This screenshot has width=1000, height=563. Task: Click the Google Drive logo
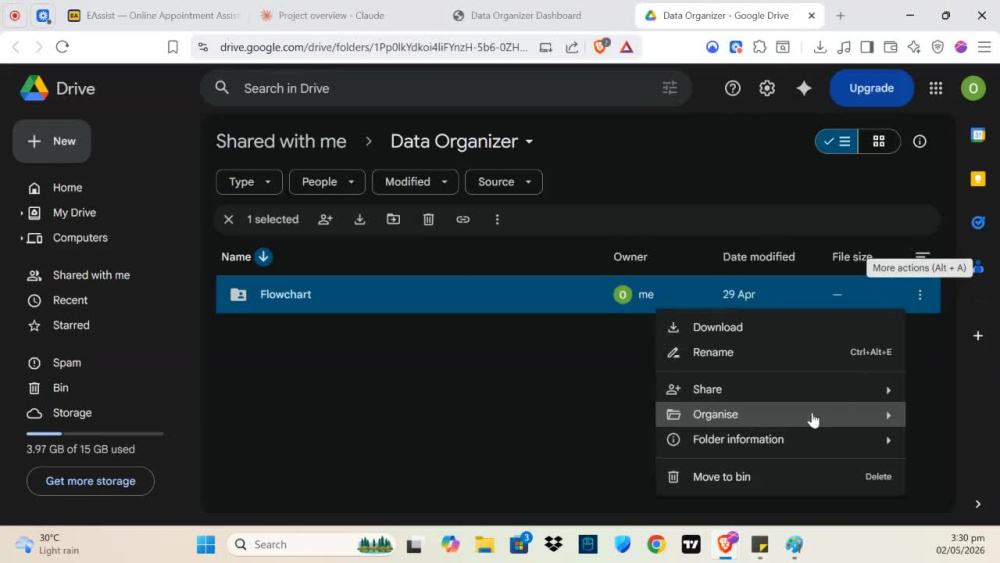click(34, 88)
